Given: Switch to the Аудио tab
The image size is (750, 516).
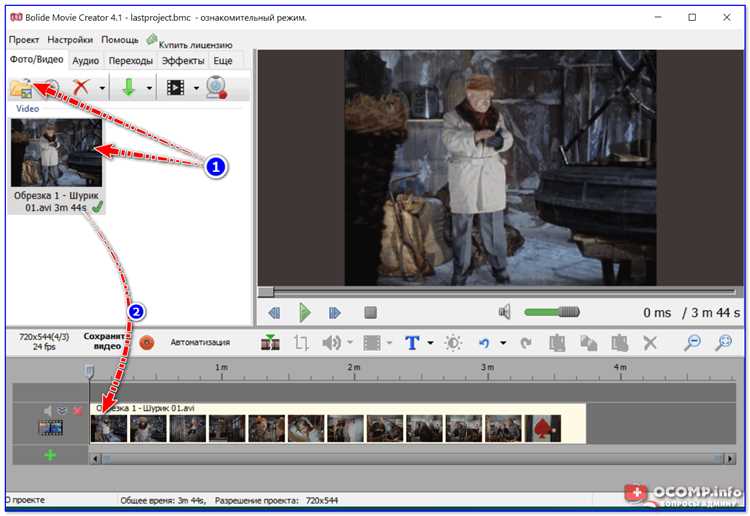Looking at the screenshot, I should [86, 61].
